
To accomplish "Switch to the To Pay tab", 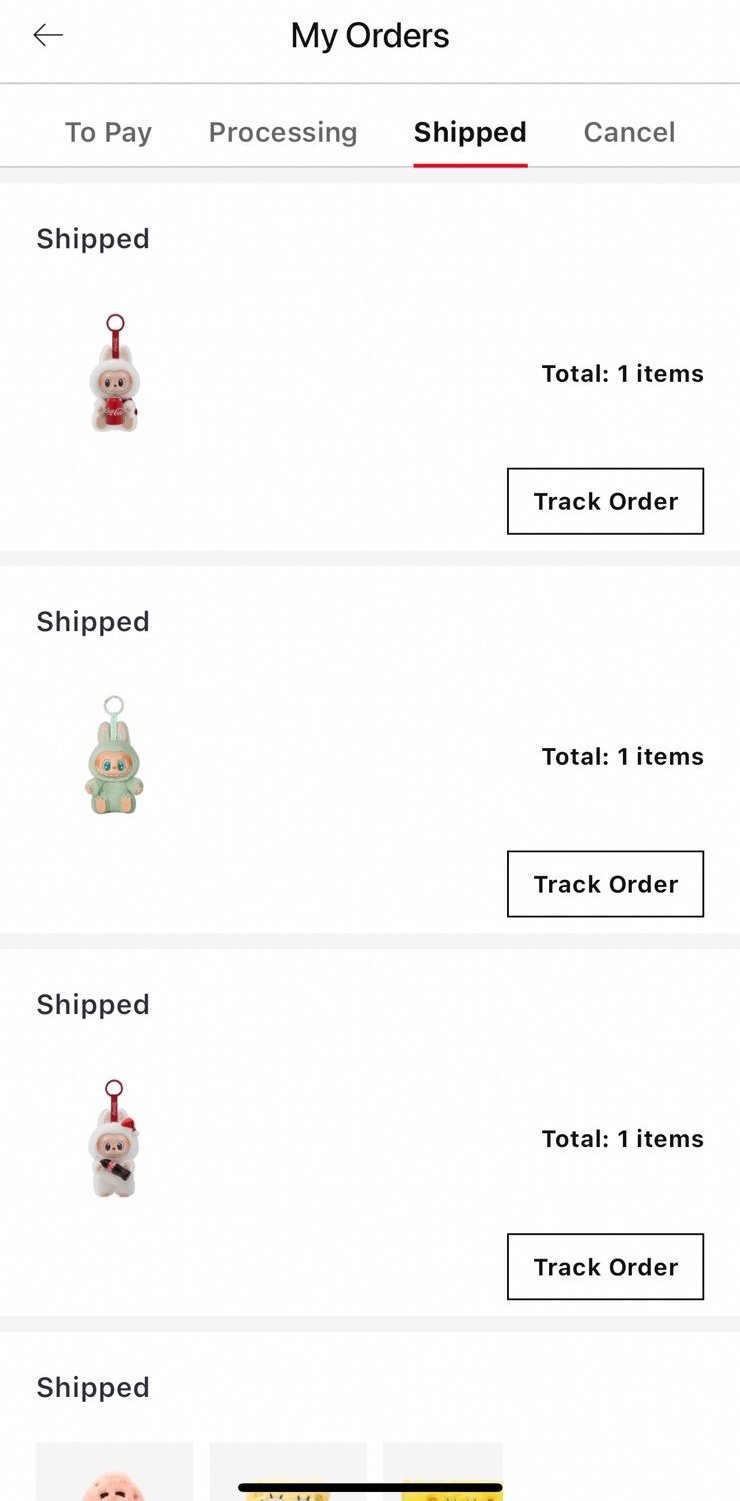I will [x=108, y=132].
